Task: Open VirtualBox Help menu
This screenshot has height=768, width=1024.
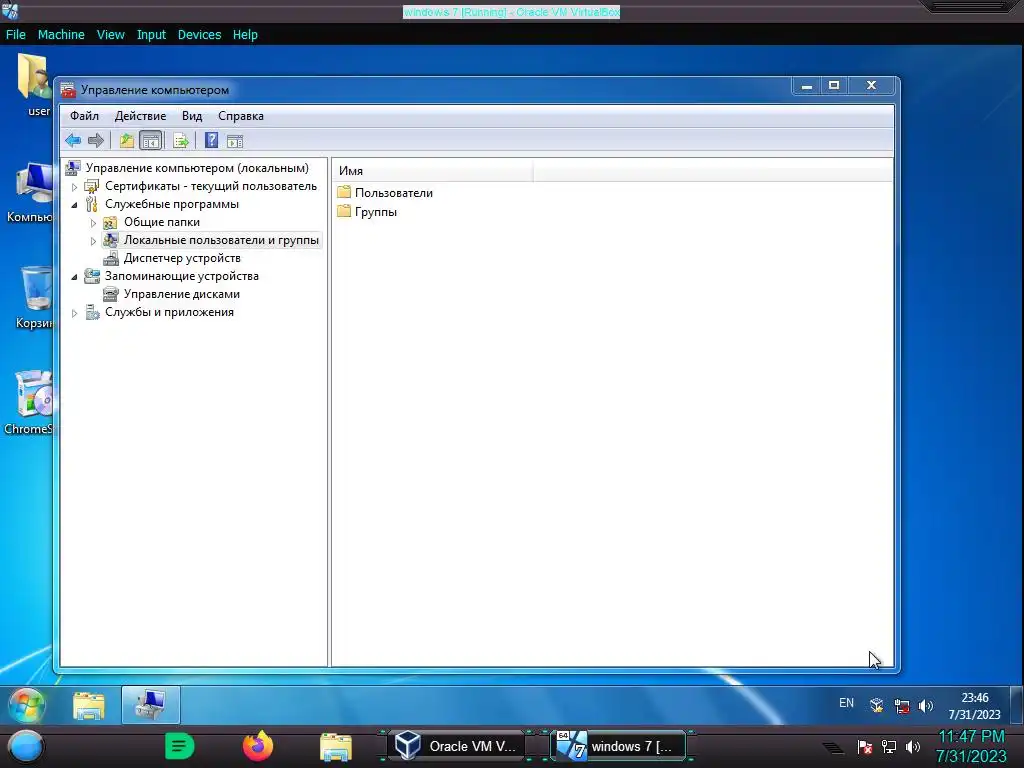Action: tap(245, 35)
